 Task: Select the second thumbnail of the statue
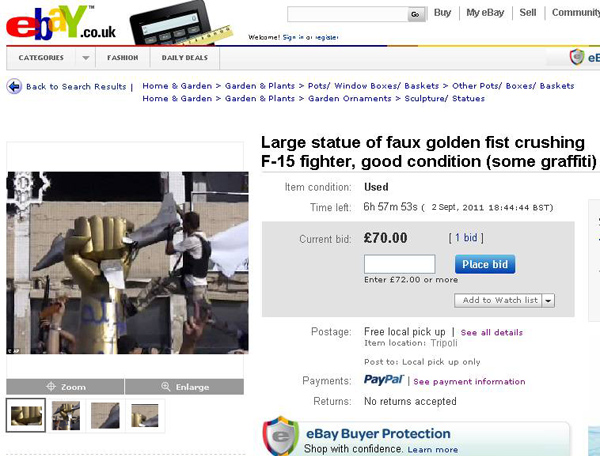66,415
